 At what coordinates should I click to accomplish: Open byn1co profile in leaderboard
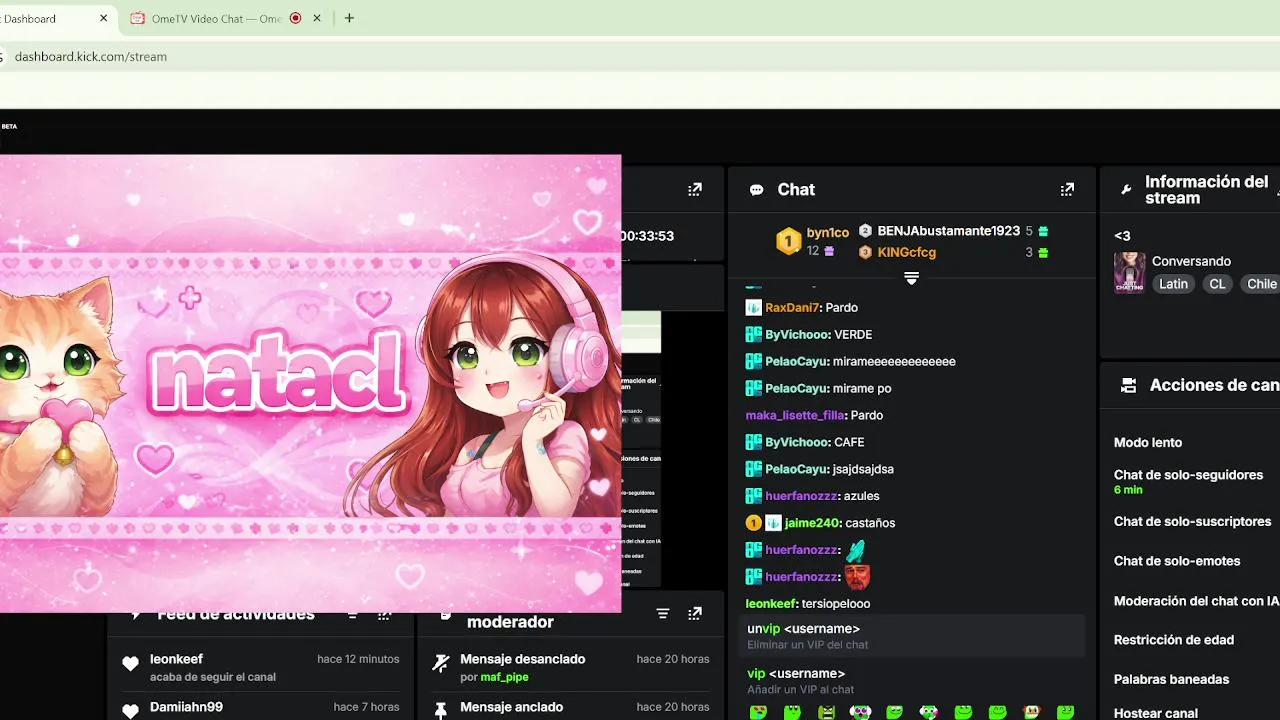coord(828,232)
